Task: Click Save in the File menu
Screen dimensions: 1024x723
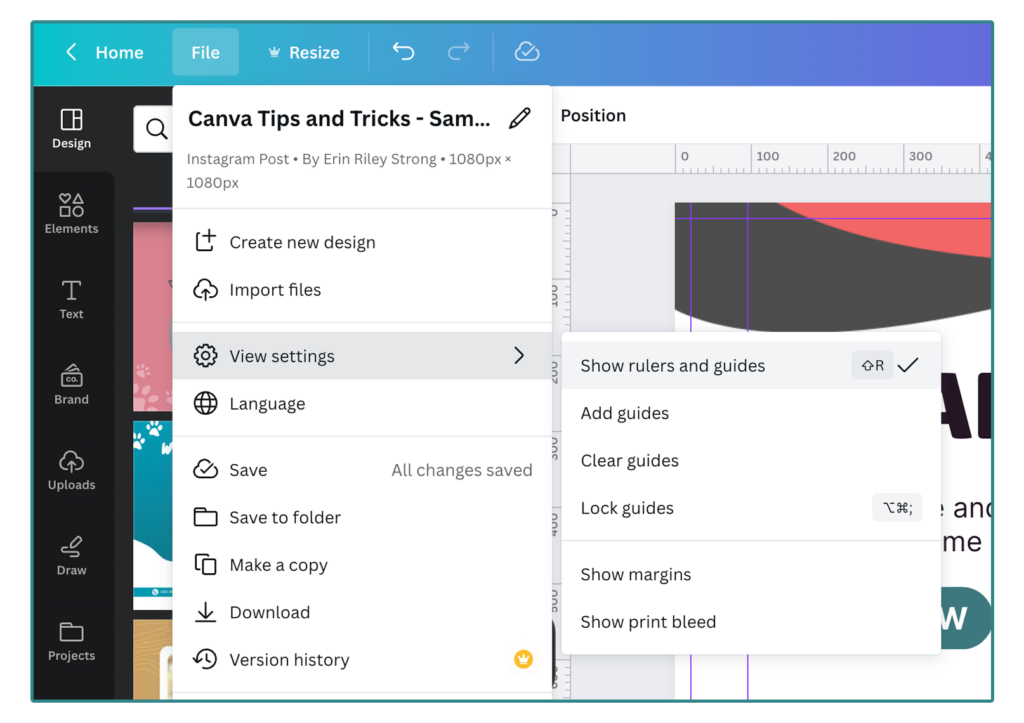Action: pos(362,470)
